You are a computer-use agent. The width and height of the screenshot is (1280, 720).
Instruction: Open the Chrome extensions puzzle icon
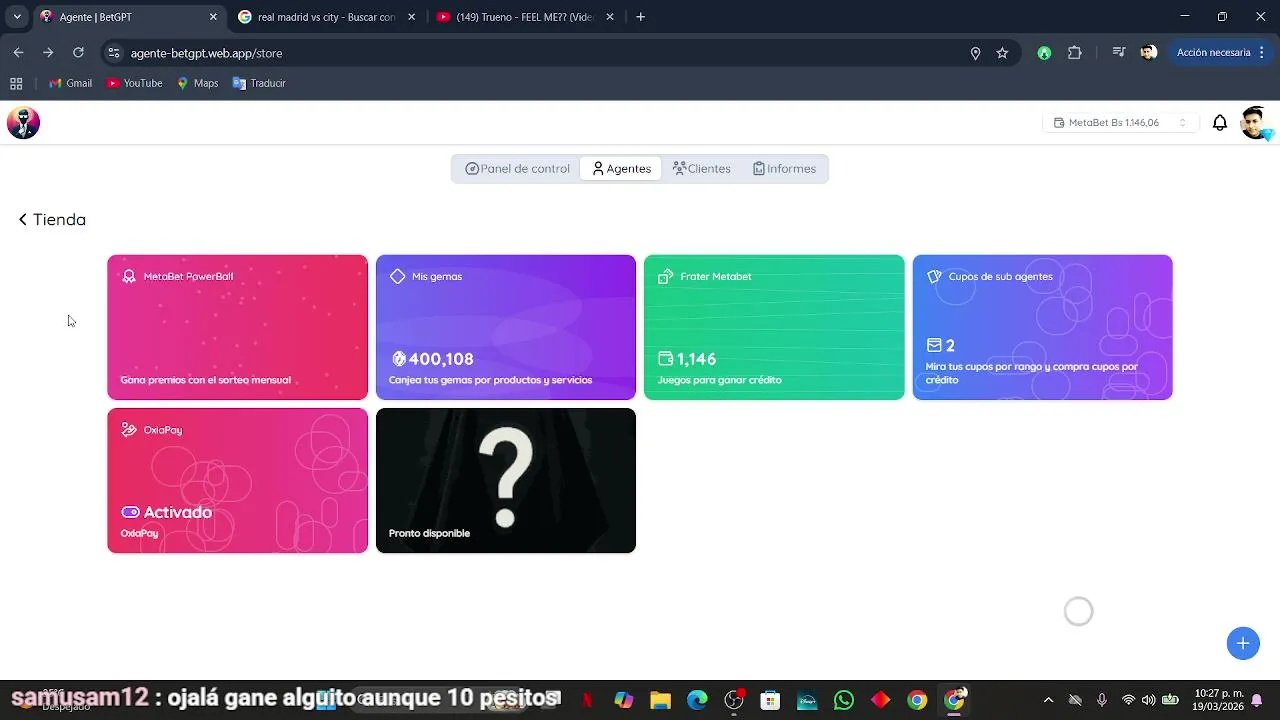tap(1075, 53)
